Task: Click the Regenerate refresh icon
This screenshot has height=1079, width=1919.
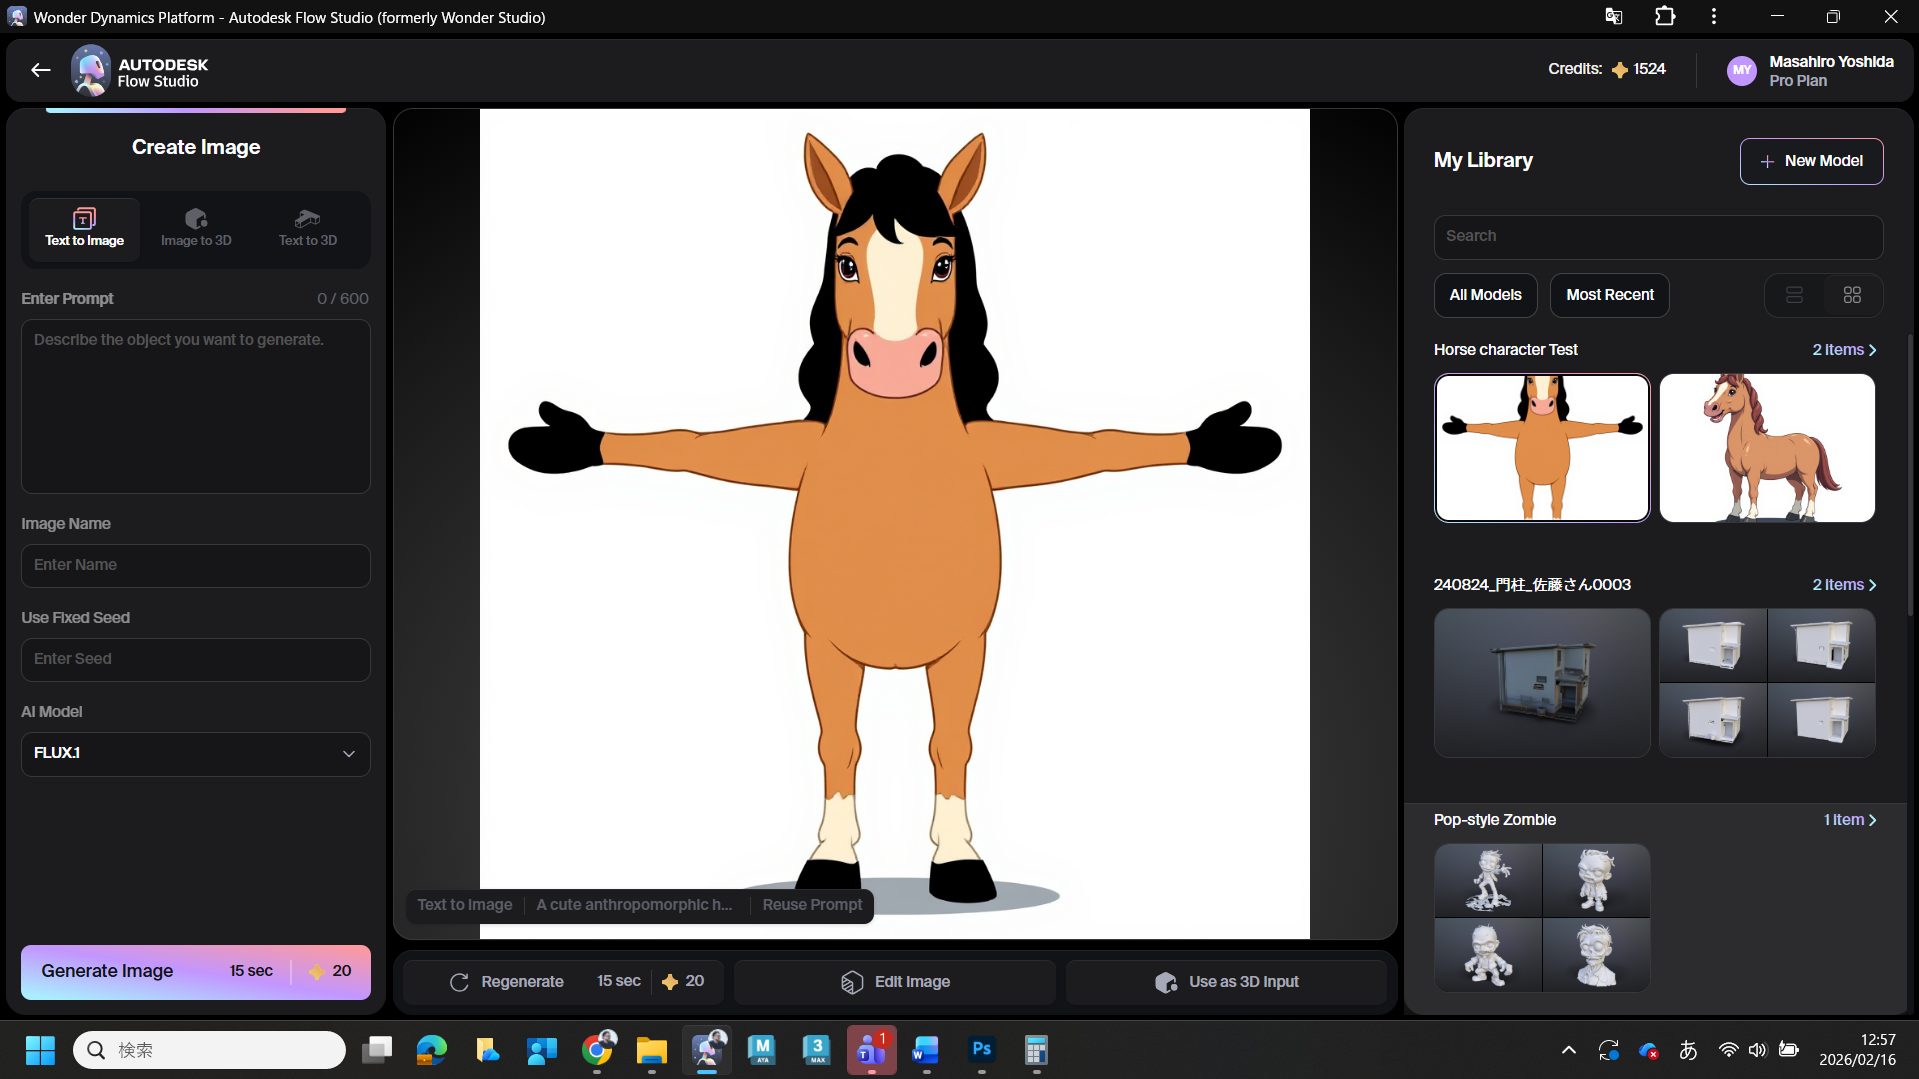Action: (459, 982)
